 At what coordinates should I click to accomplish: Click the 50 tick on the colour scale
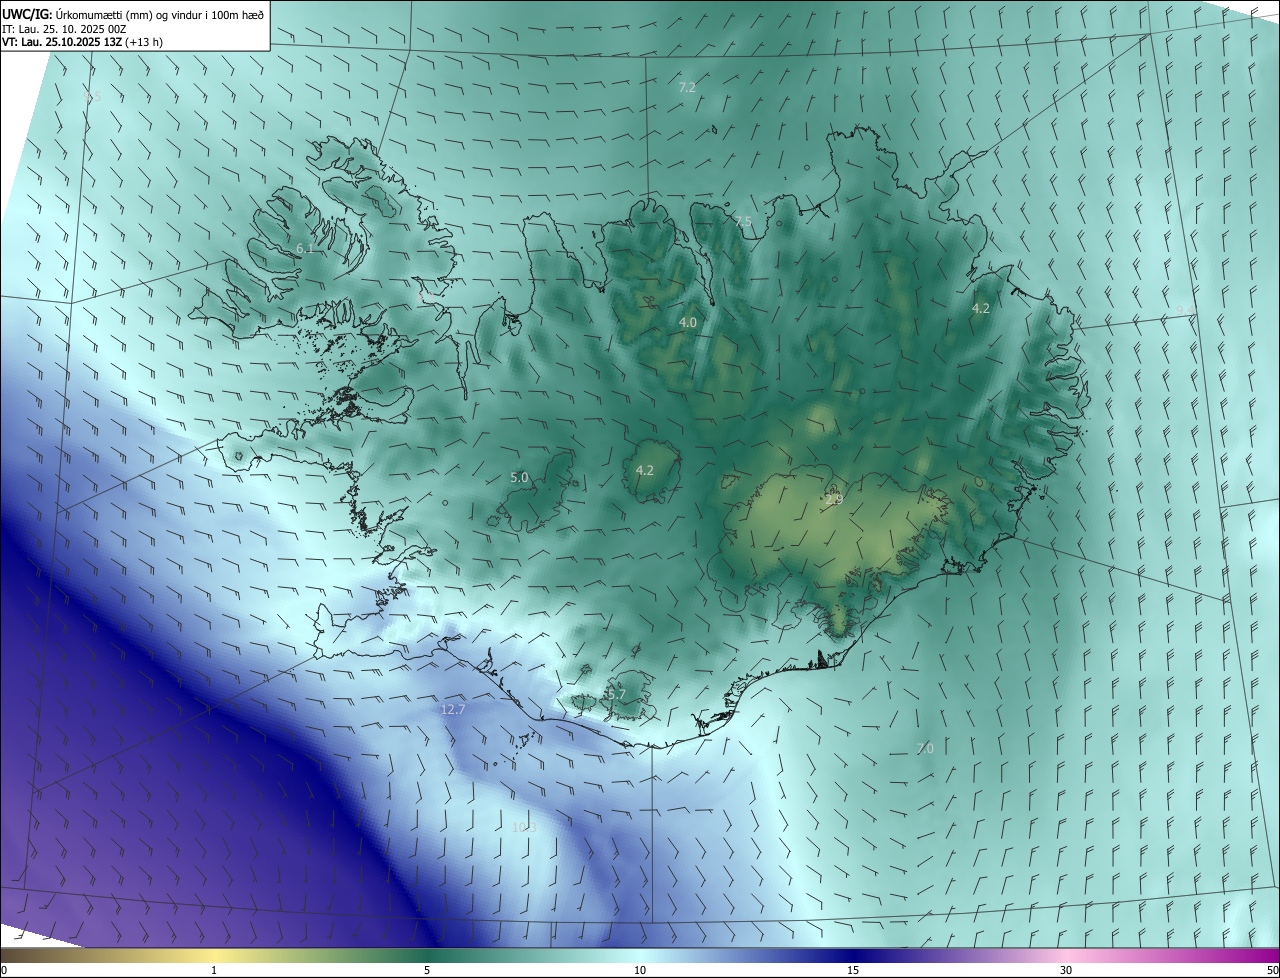click(1272, 970)
